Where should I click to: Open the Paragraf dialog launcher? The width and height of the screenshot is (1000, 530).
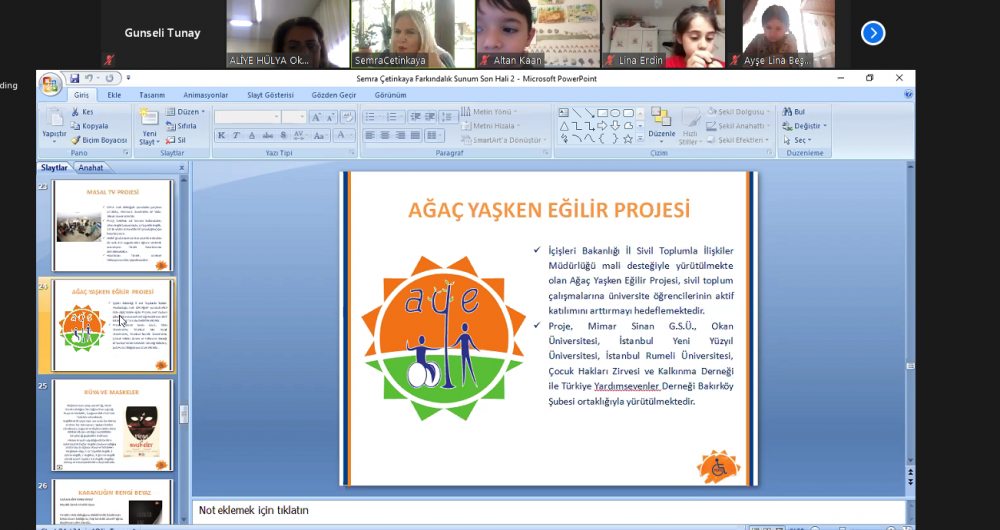coord(545,153)
